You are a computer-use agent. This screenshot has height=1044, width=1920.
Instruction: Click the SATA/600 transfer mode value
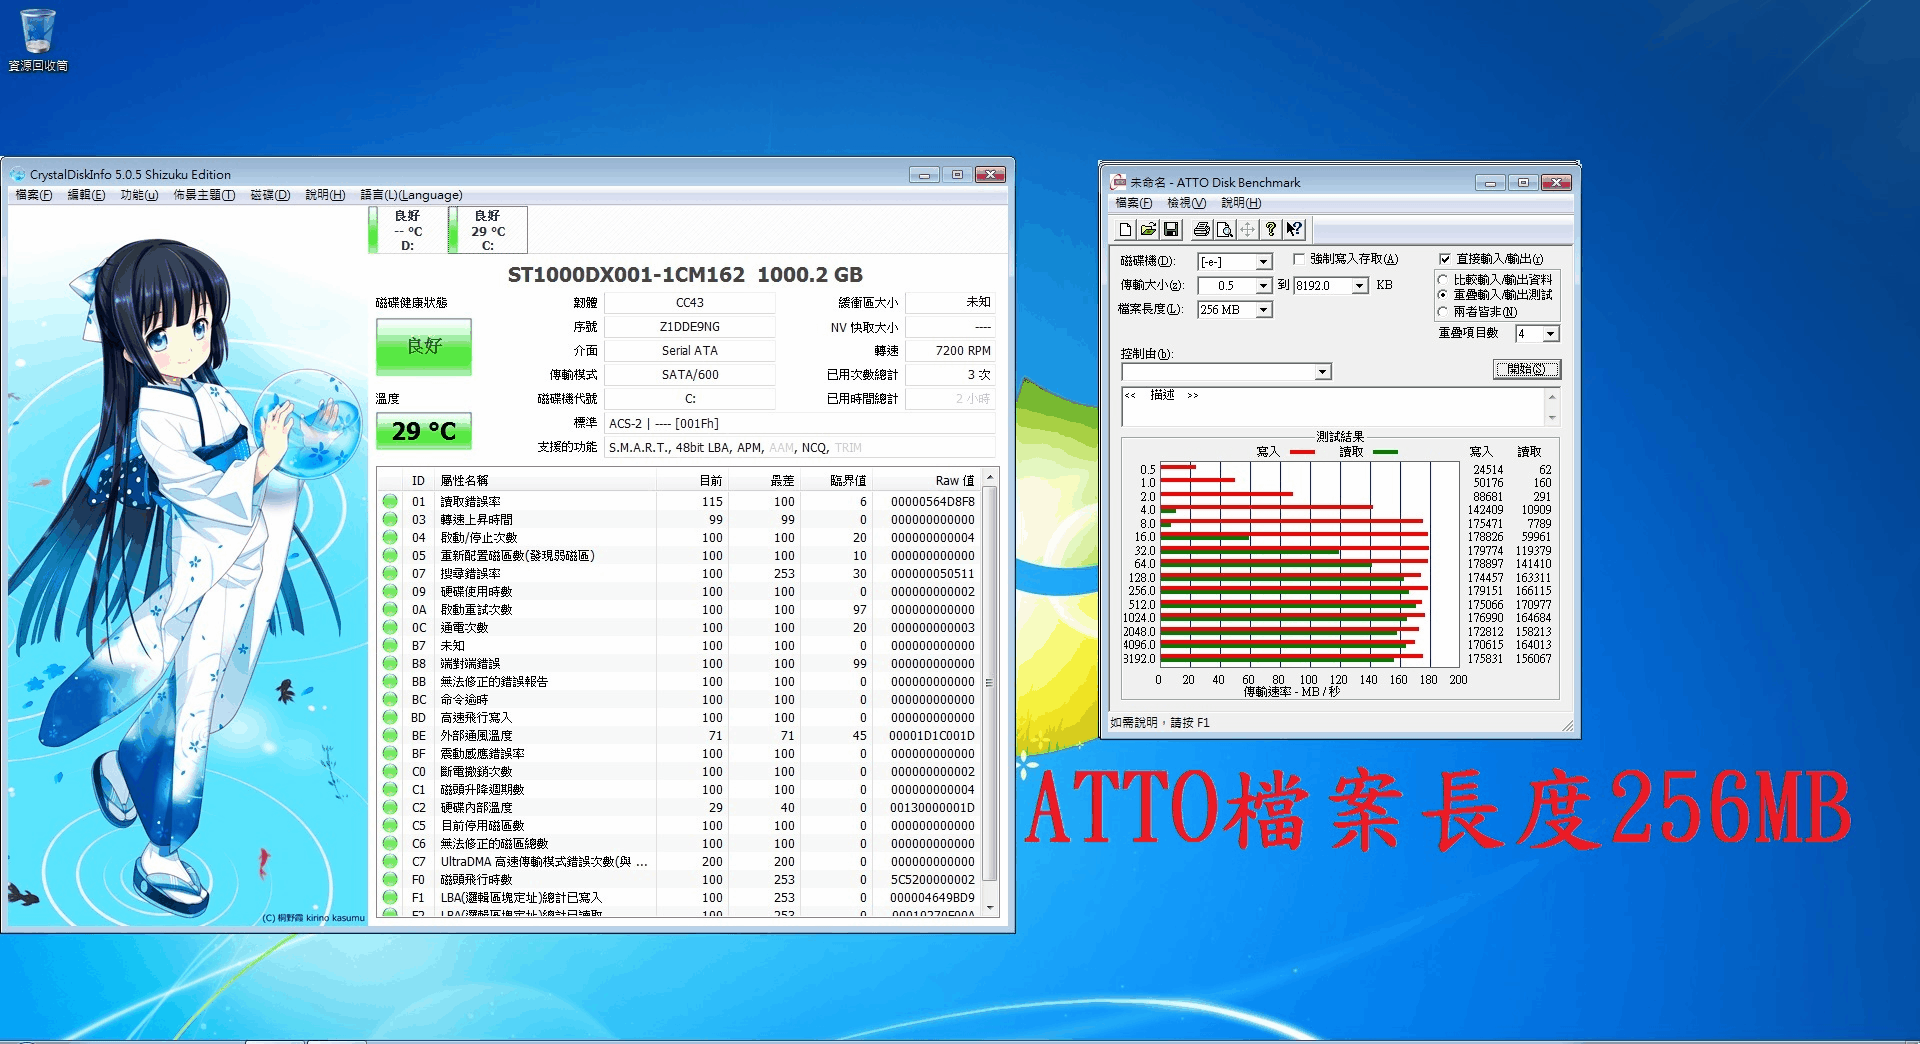click(690, 375)
